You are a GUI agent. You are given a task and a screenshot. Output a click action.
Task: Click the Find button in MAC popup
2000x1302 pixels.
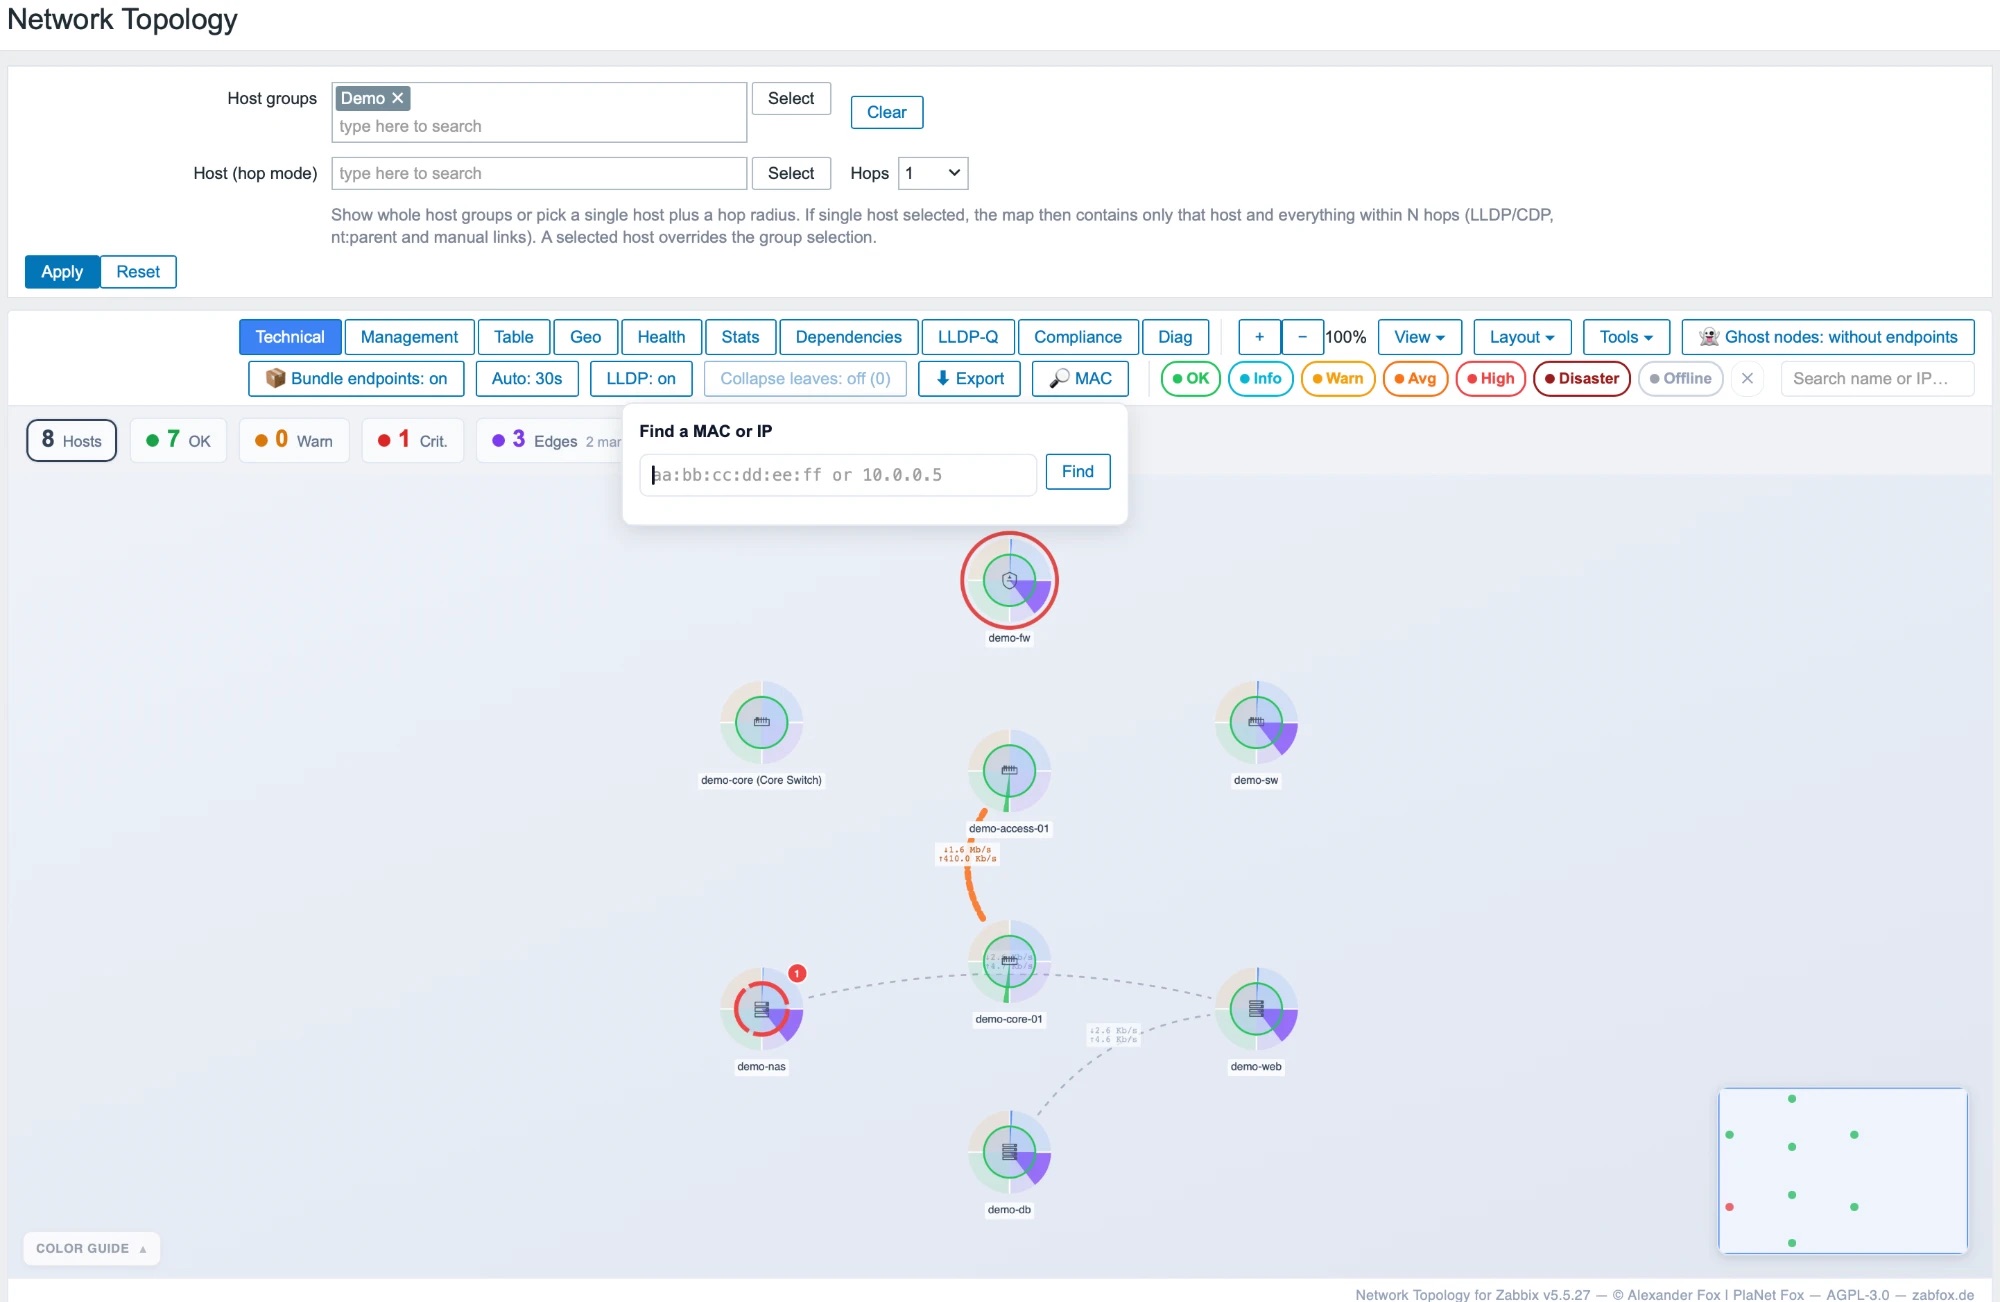(1077, 471)
